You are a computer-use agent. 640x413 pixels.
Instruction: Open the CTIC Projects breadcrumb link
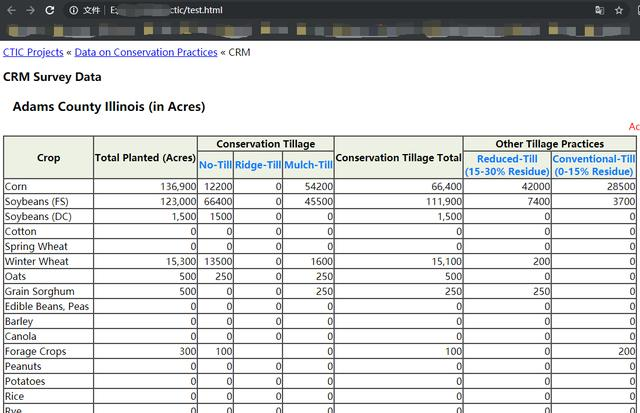pos(33,52)
